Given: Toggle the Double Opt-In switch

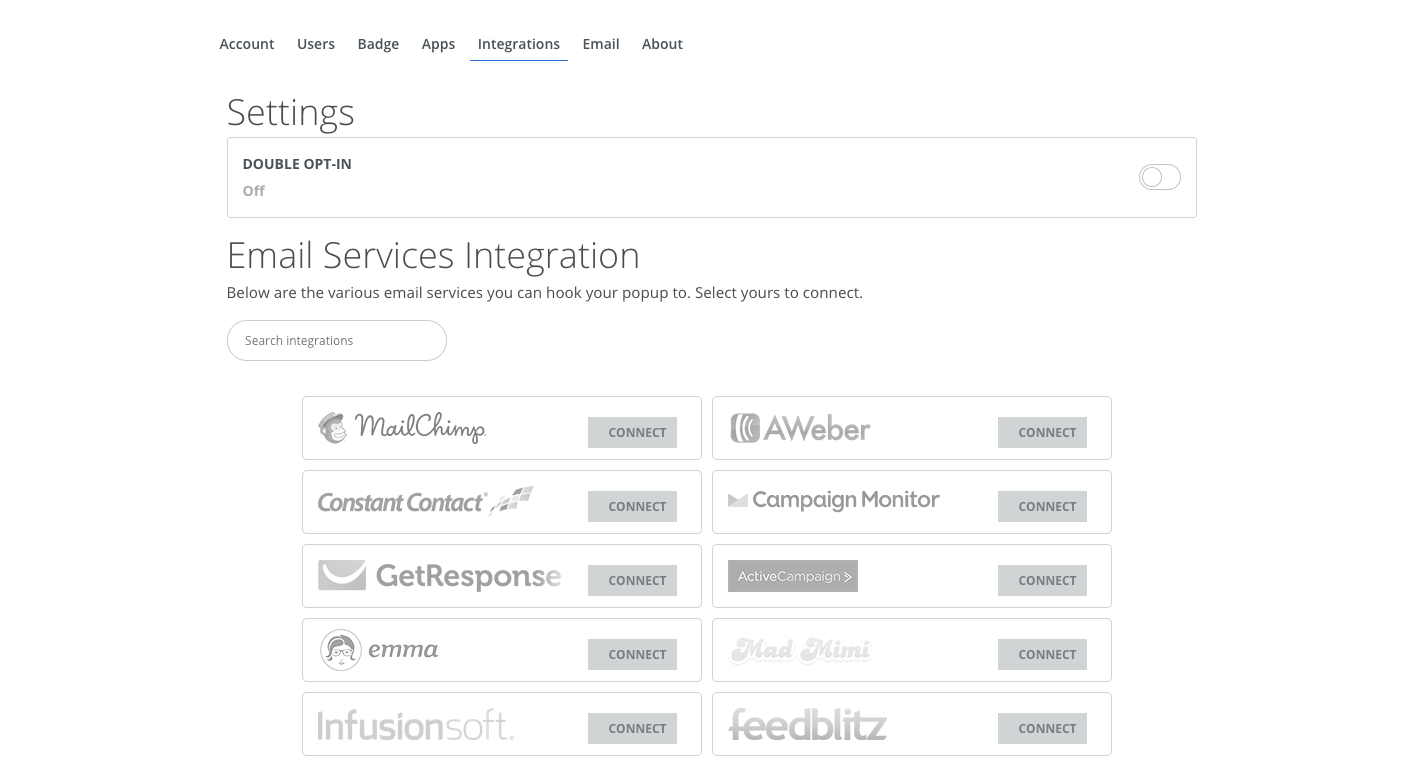Looking at the screenshot, I should (x=1160, y=177).
